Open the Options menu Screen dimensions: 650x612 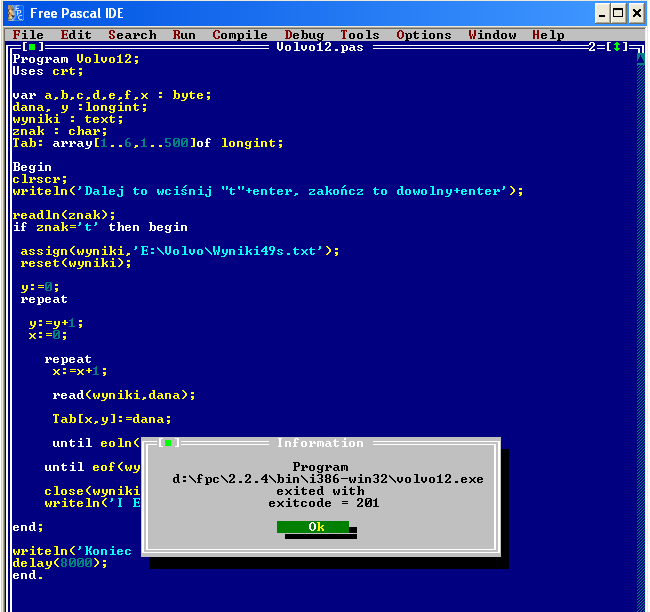(x=424, y=35)
